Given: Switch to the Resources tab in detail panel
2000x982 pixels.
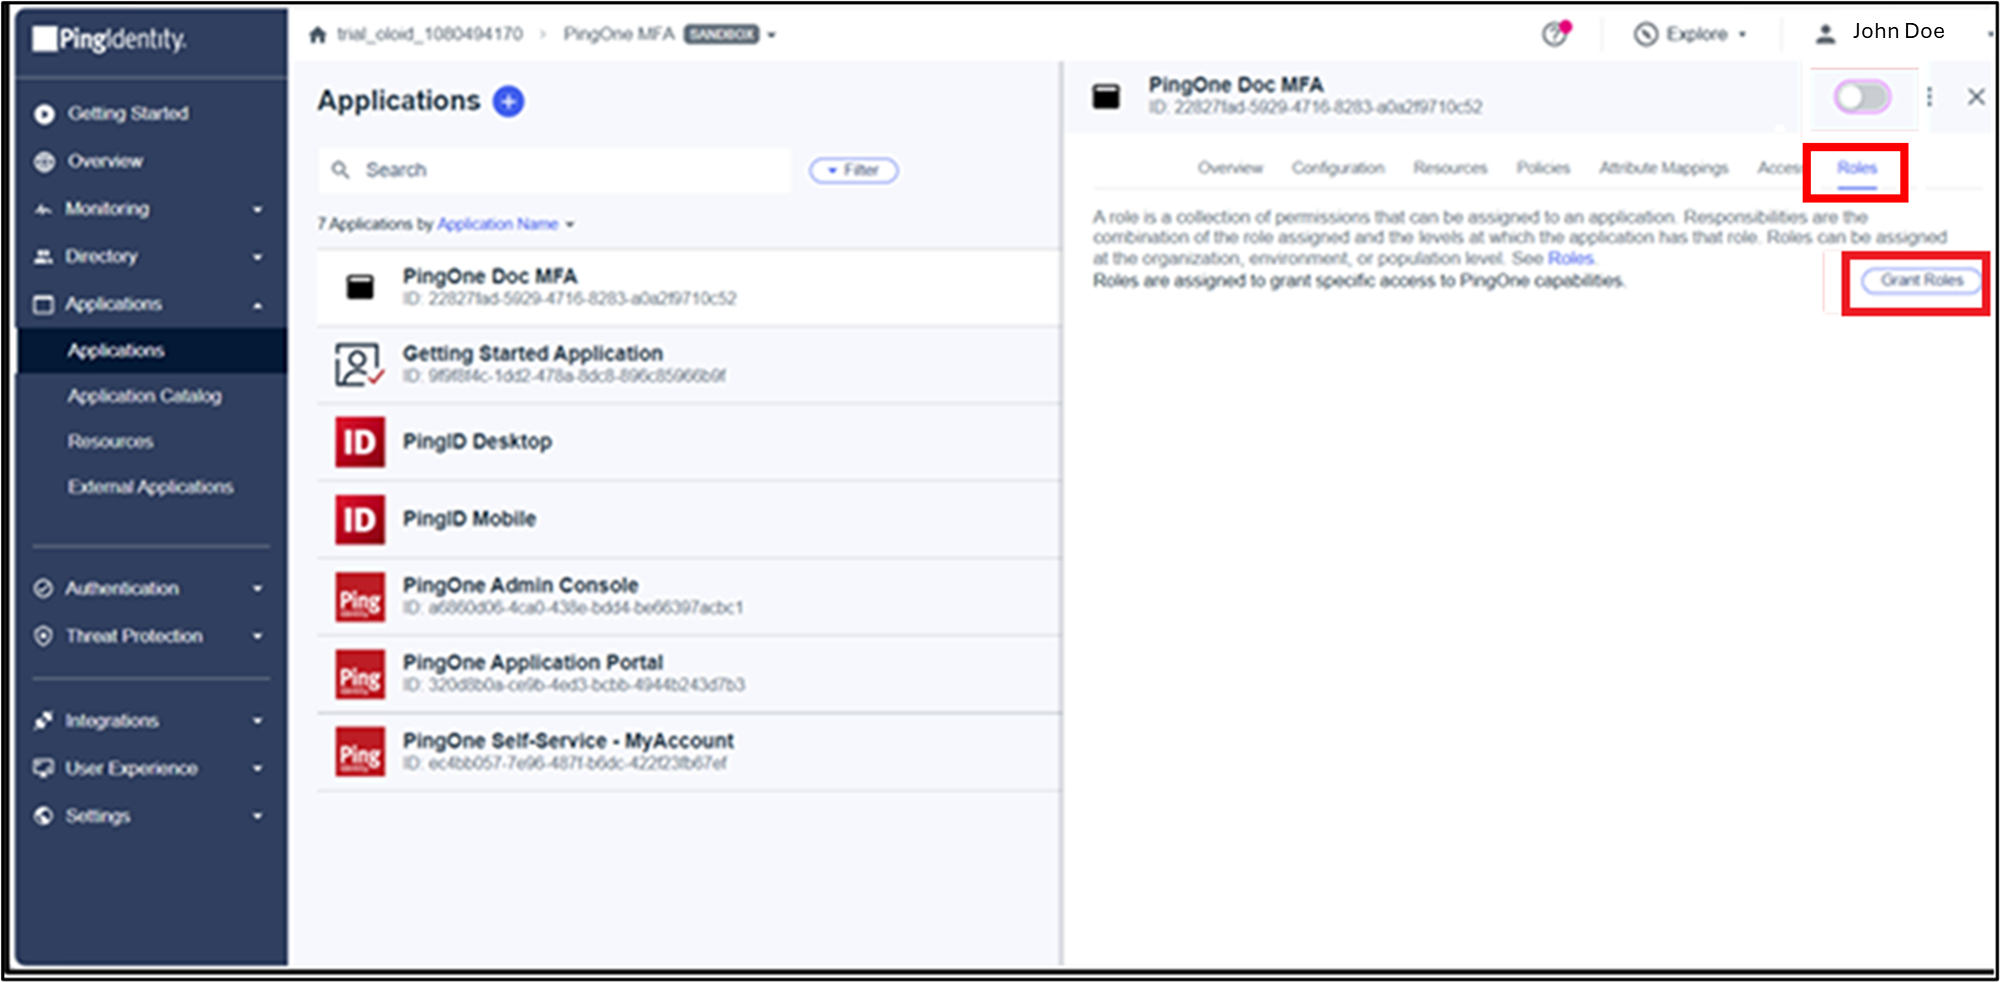Looking at the screenshot, I should (x=1450, y=168).
